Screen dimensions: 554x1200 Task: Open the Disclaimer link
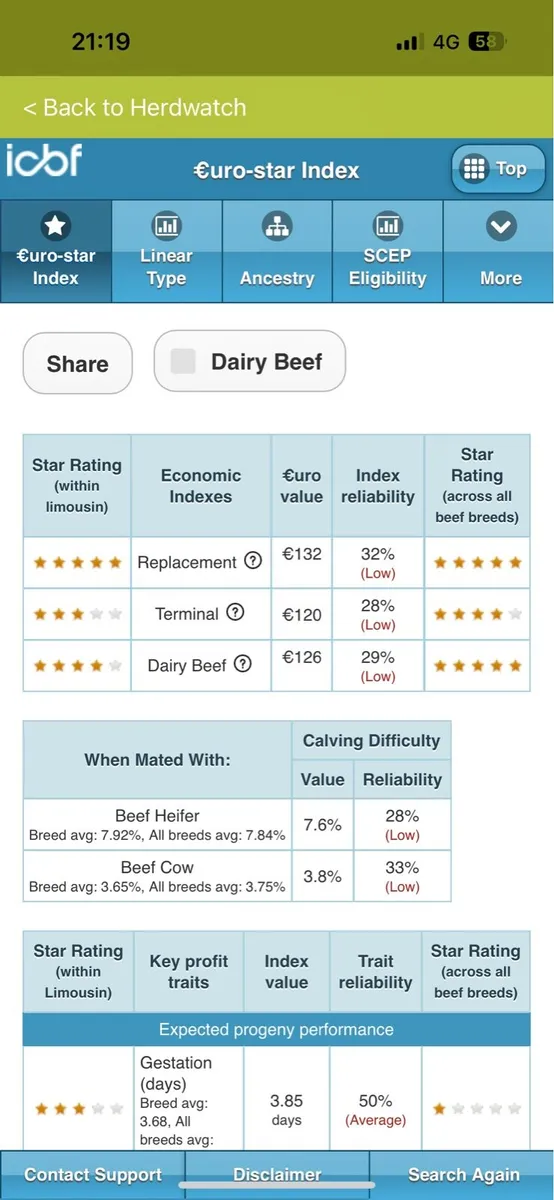click(x=277, y=1175)
